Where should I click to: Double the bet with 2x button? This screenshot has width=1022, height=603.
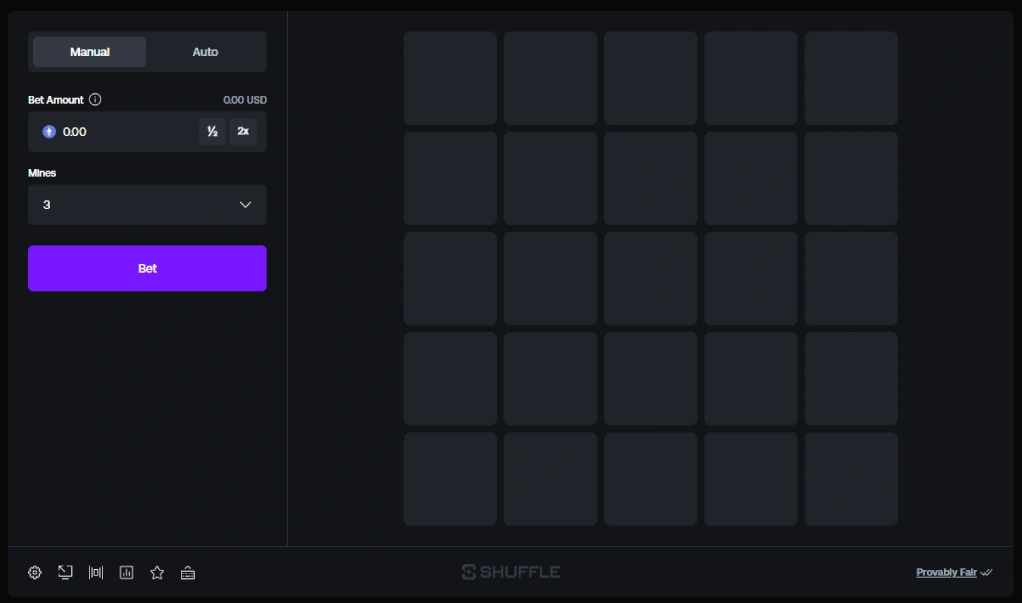click(x=243, y=132)
